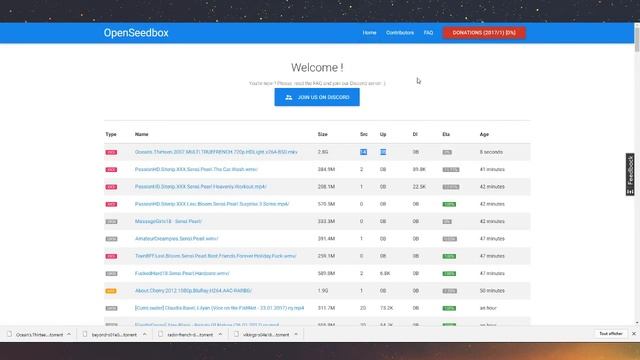
Task: Open the torrent link in the 391.4M row
Action: 176,239
